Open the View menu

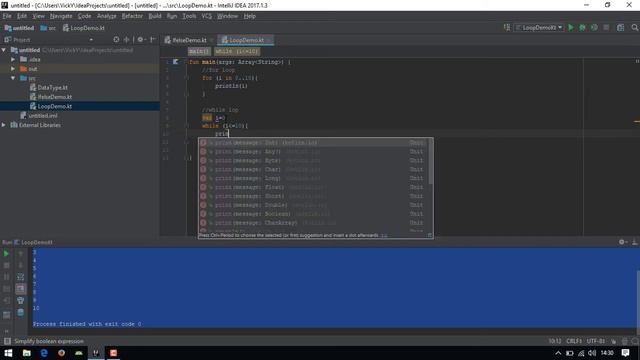pyautogui.click(x=38, y=16)
